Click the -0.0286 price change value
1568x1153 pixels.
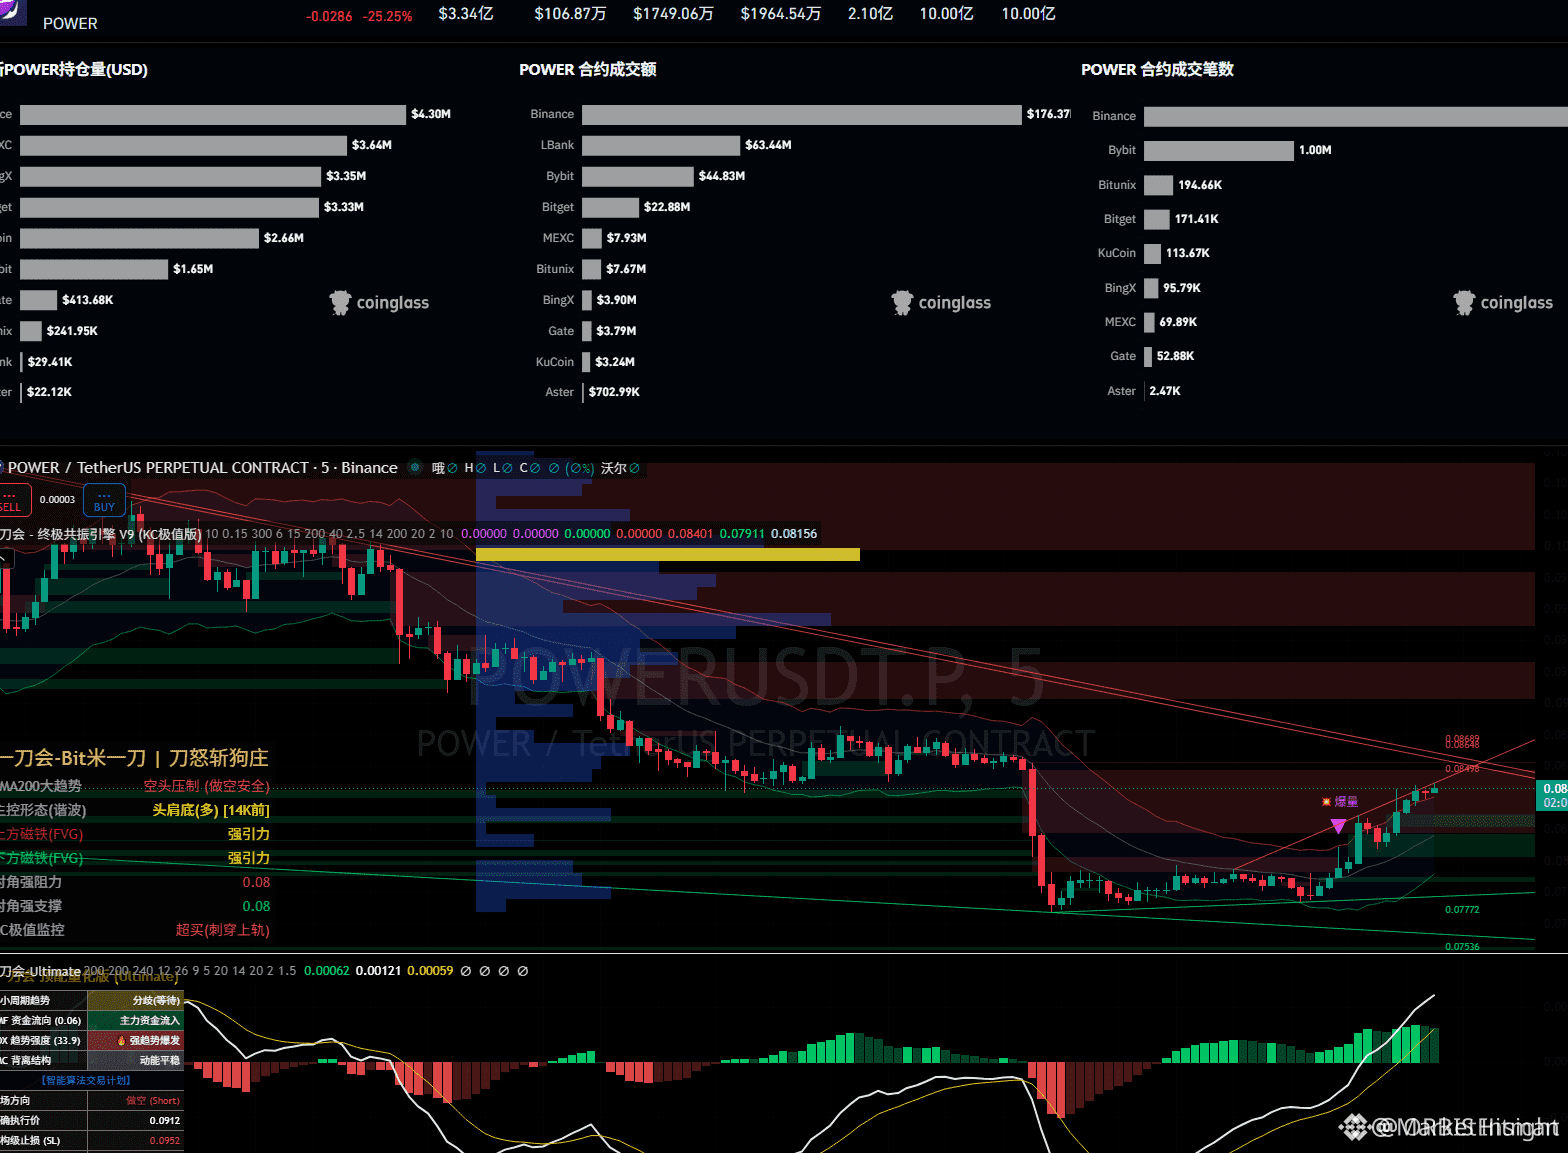329,16
